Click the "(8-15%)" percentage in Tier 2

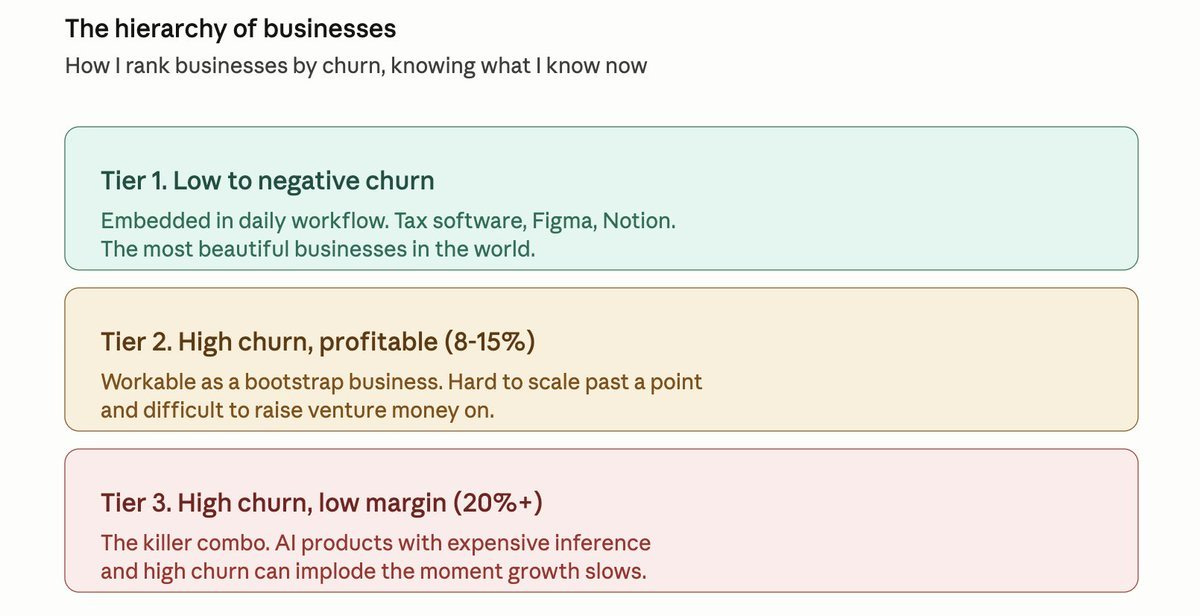coord(488,342)
